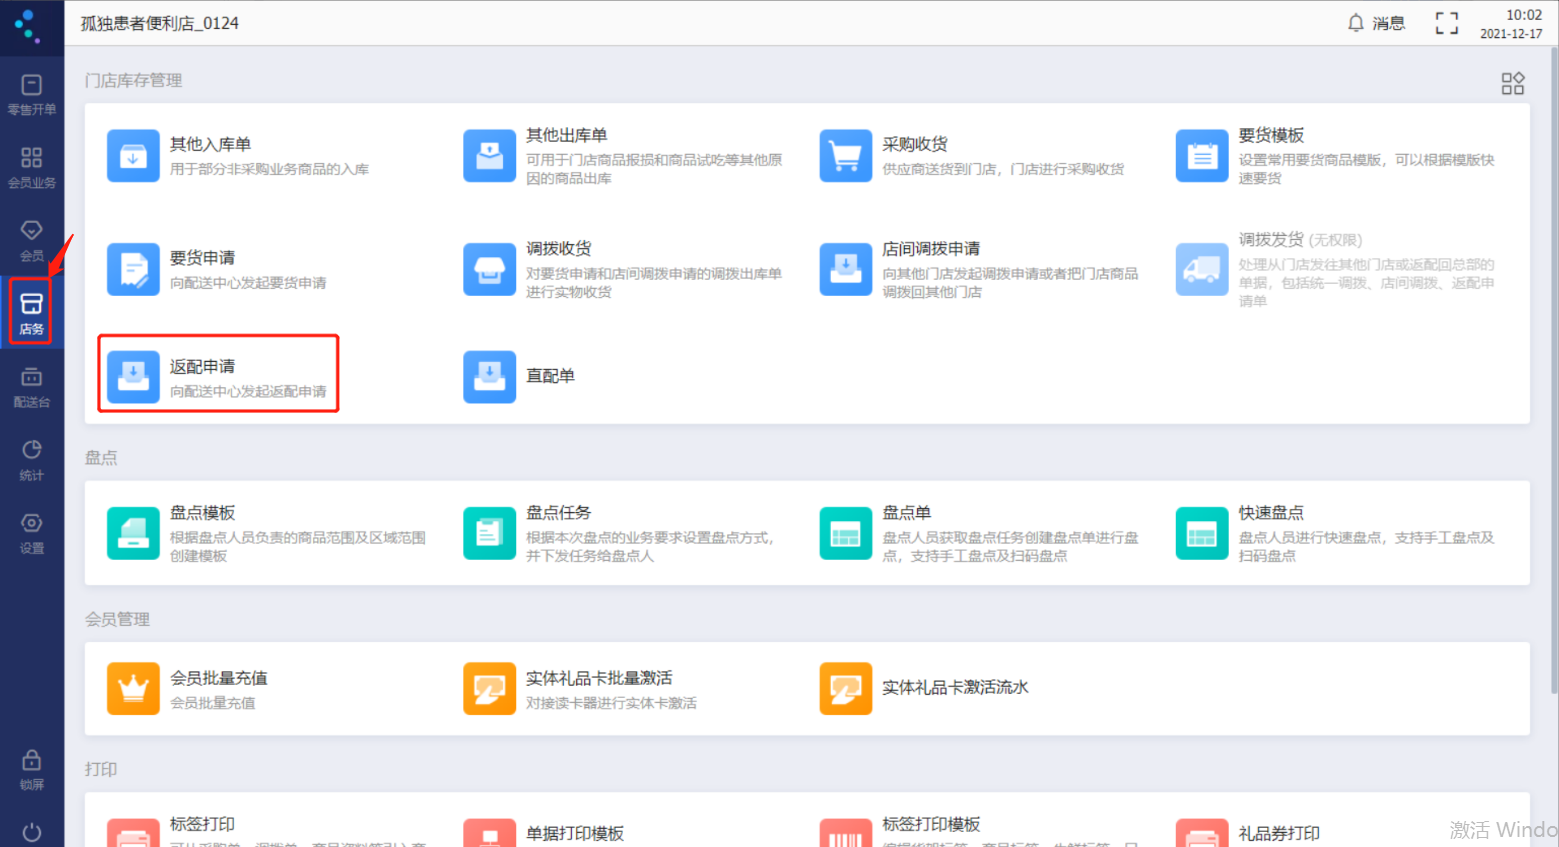Open 会员业务 in the sidebar
Viewport: 1559px width, 847px height.
coord(32,168)
